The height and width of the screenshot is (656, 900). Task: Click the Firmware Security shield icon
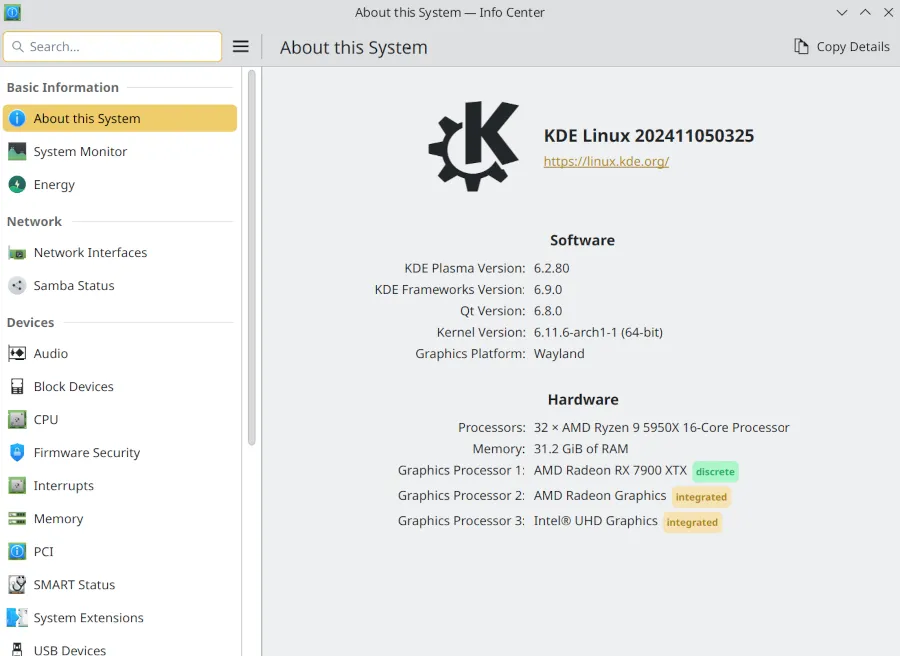tap(17, 452)
